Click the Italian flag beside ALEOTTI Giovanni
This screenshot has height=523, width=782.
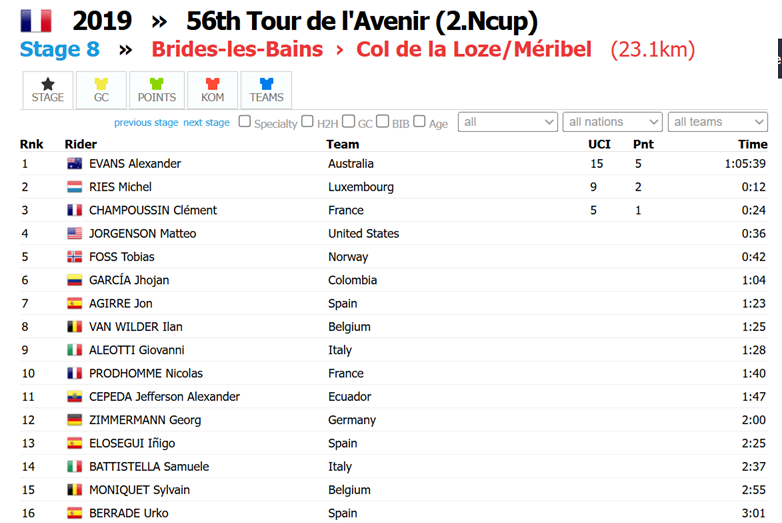point(74,350)
